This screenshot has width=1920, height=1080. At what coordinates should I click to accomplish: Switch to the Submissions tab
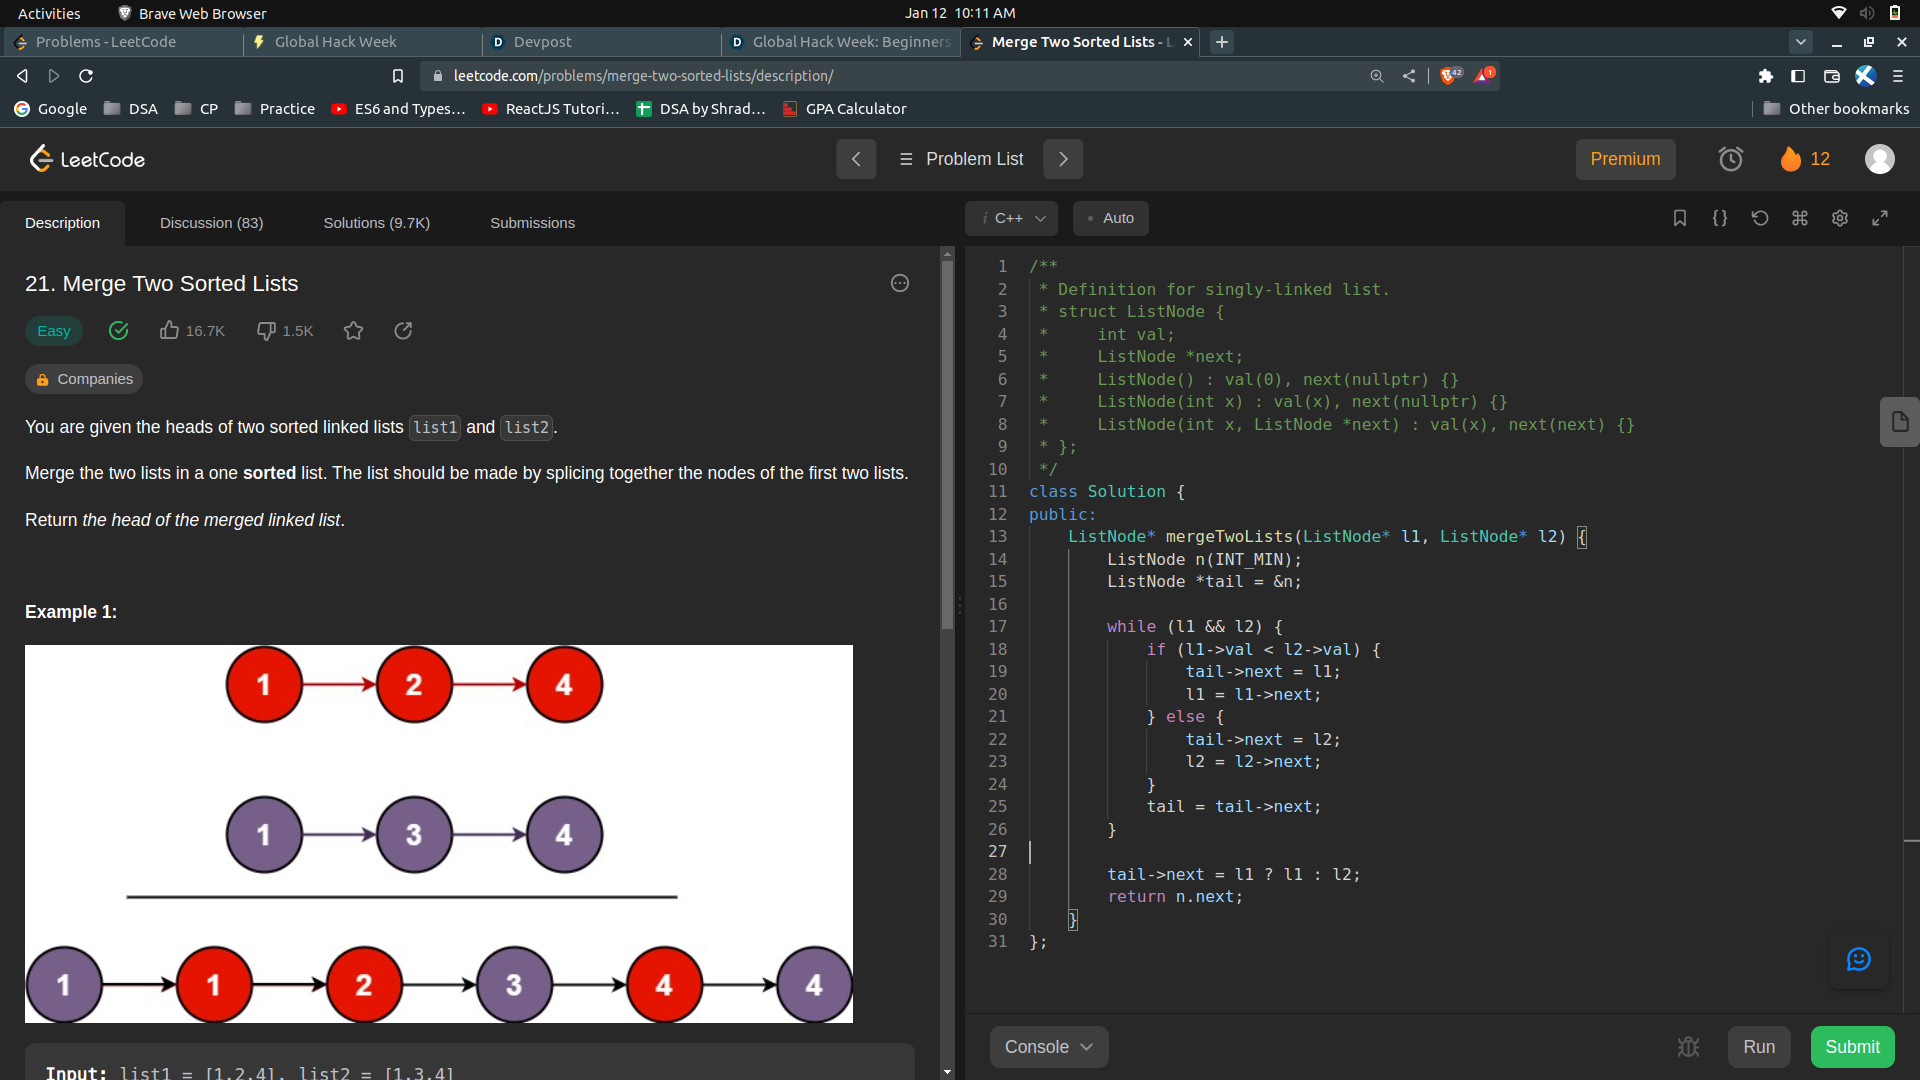532,223
